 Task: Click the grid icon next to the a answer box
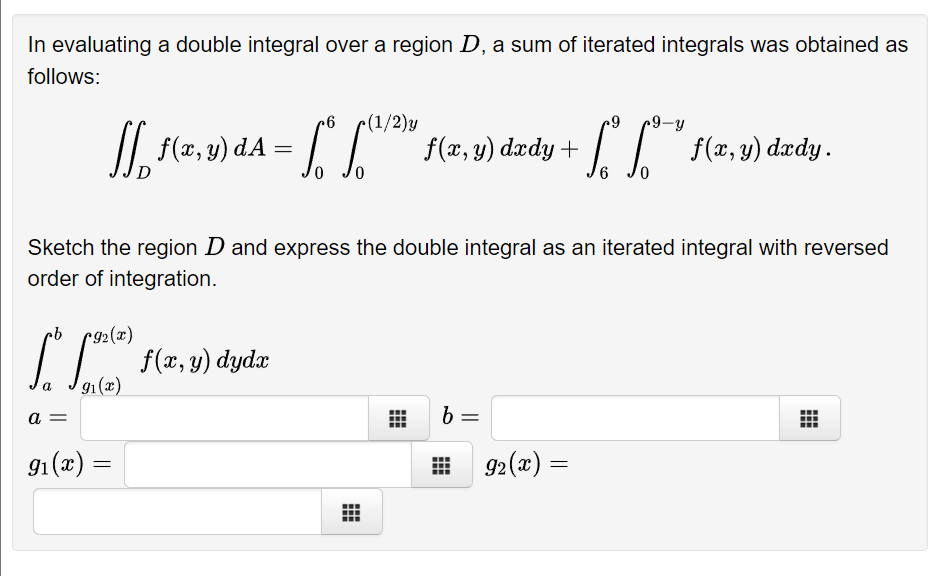point(398,418)
